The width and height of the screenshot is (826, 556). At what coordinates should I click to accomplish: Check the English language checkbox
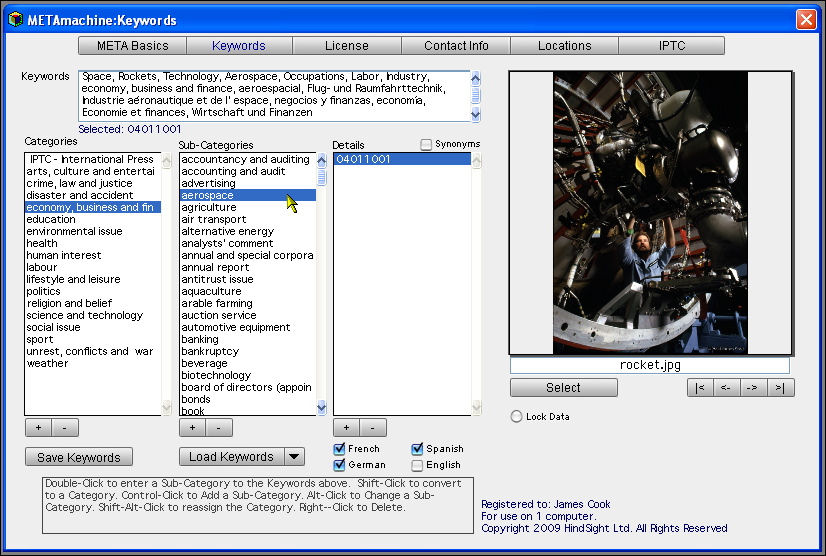418,465
